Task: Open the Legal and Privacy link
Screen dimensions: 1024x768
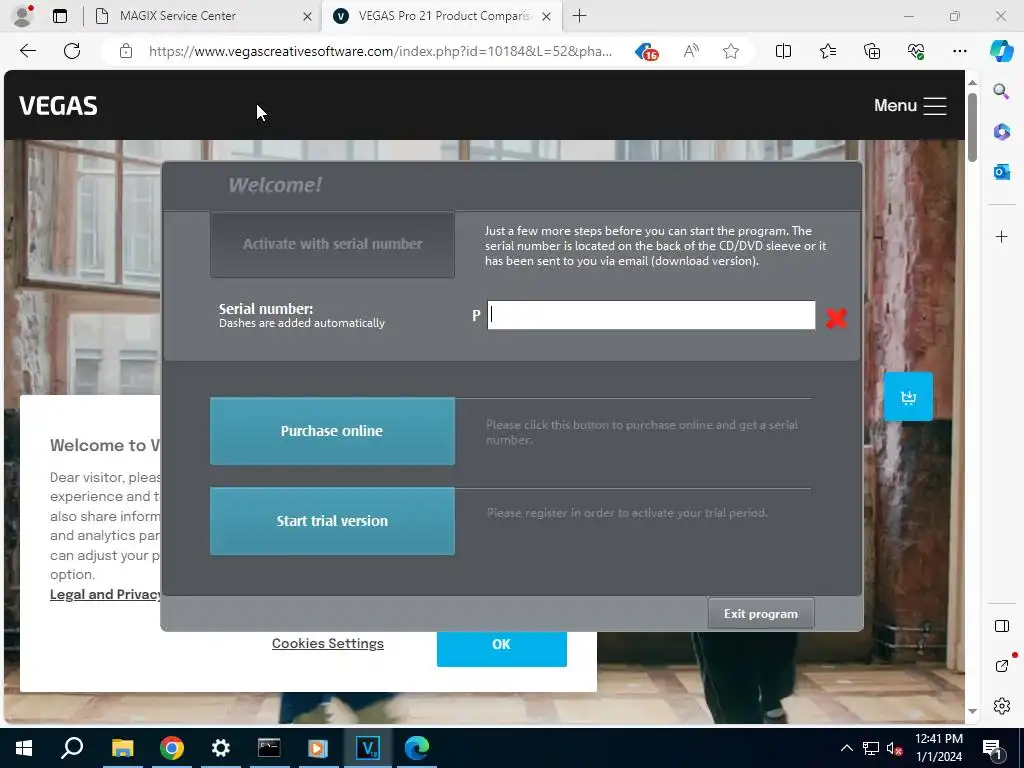Action: [105, 594]
